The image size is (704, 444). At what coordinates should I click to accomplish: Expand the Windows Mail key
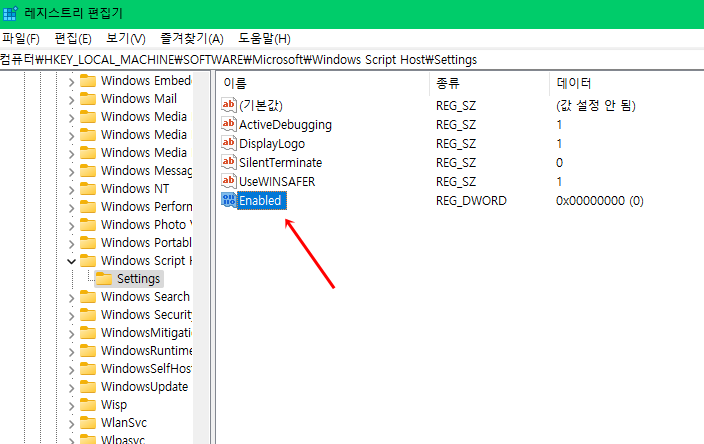tap(71, 99)
